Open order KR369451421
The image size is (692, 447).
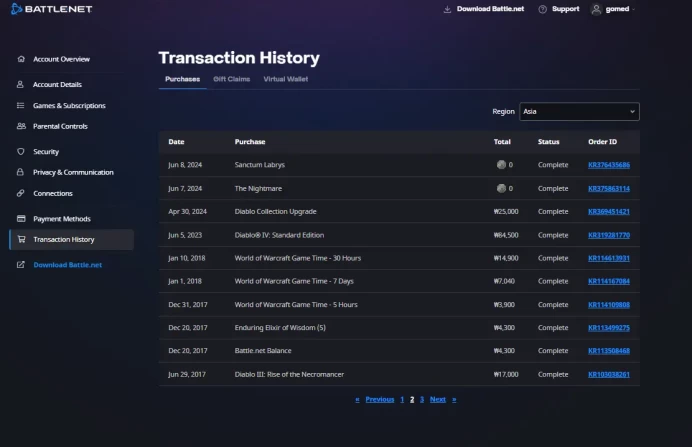tap(609, 211)
